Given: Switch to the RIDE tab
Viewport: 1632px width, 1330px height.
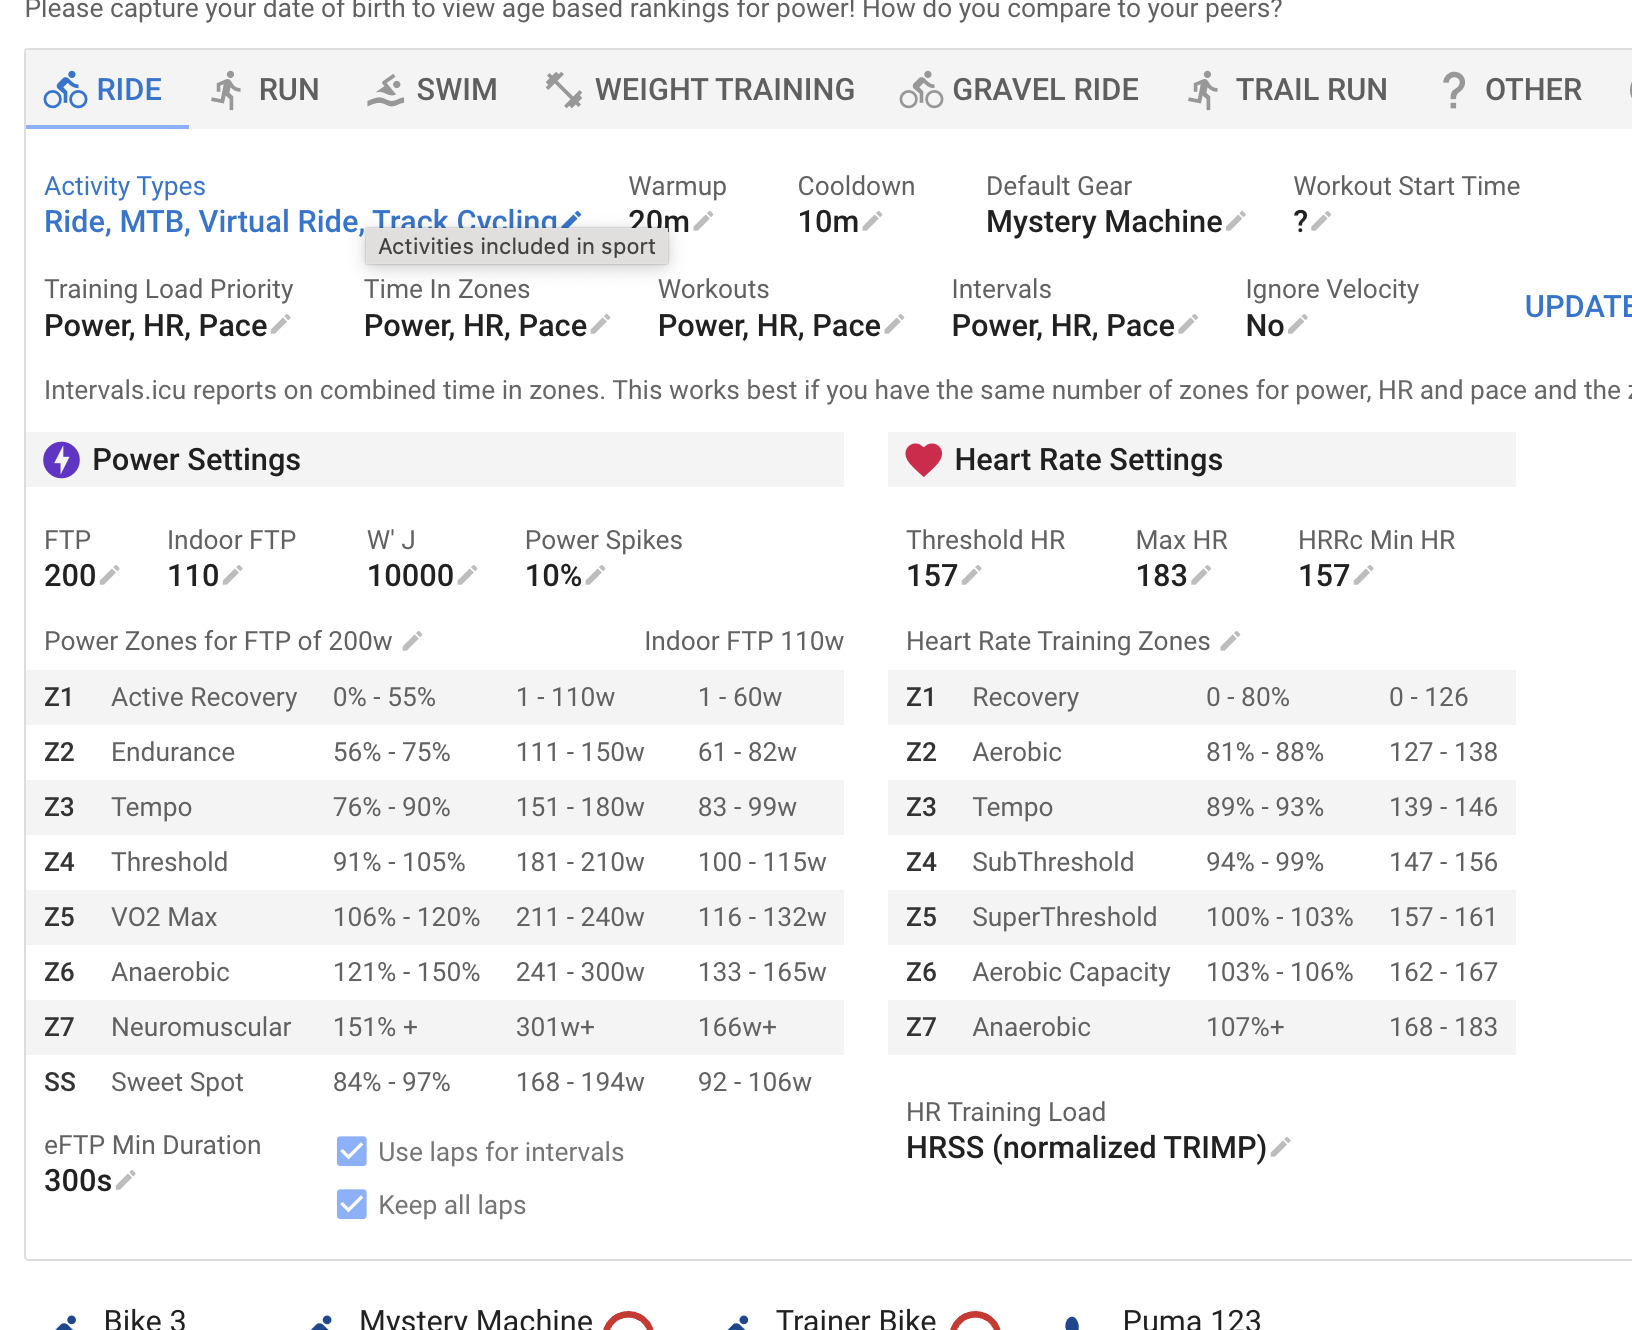Looking at the screenshot, I should tap(107, 90).
